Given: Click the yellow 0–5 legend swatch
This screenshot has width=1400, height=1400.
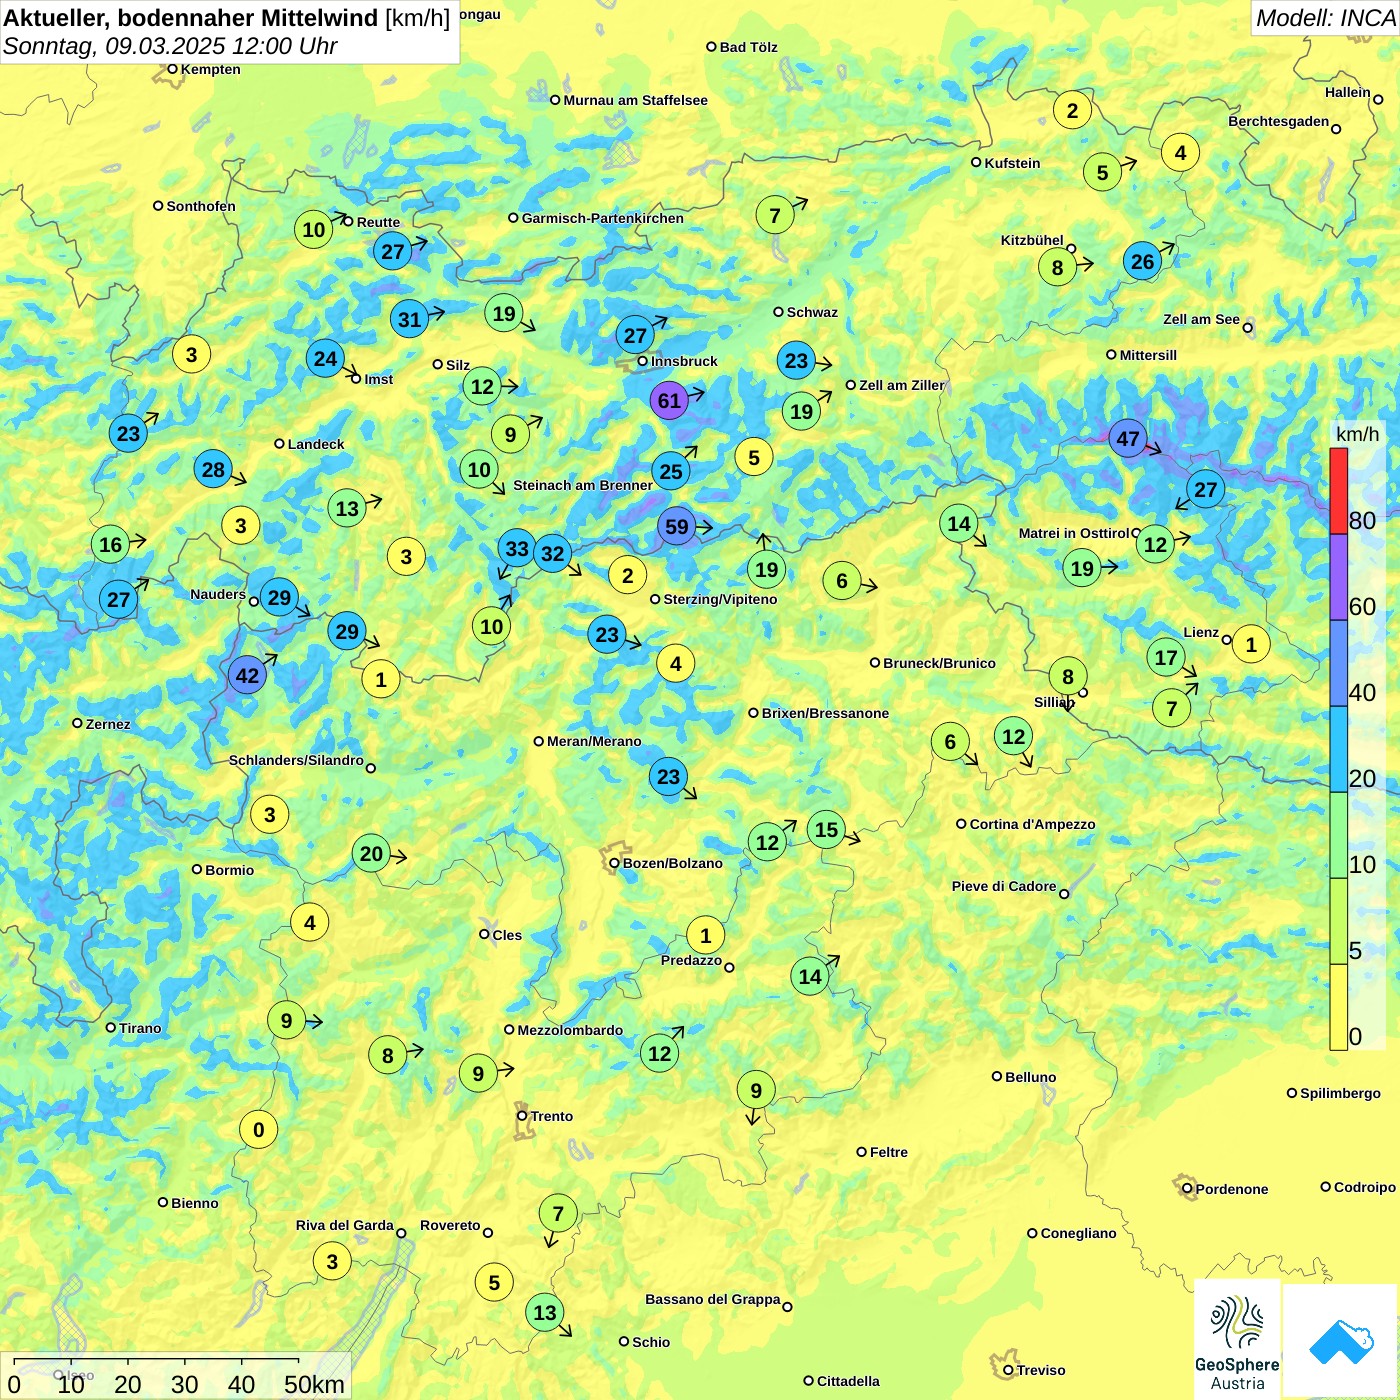Looking at the screenshot, I should (1338, 1007).
